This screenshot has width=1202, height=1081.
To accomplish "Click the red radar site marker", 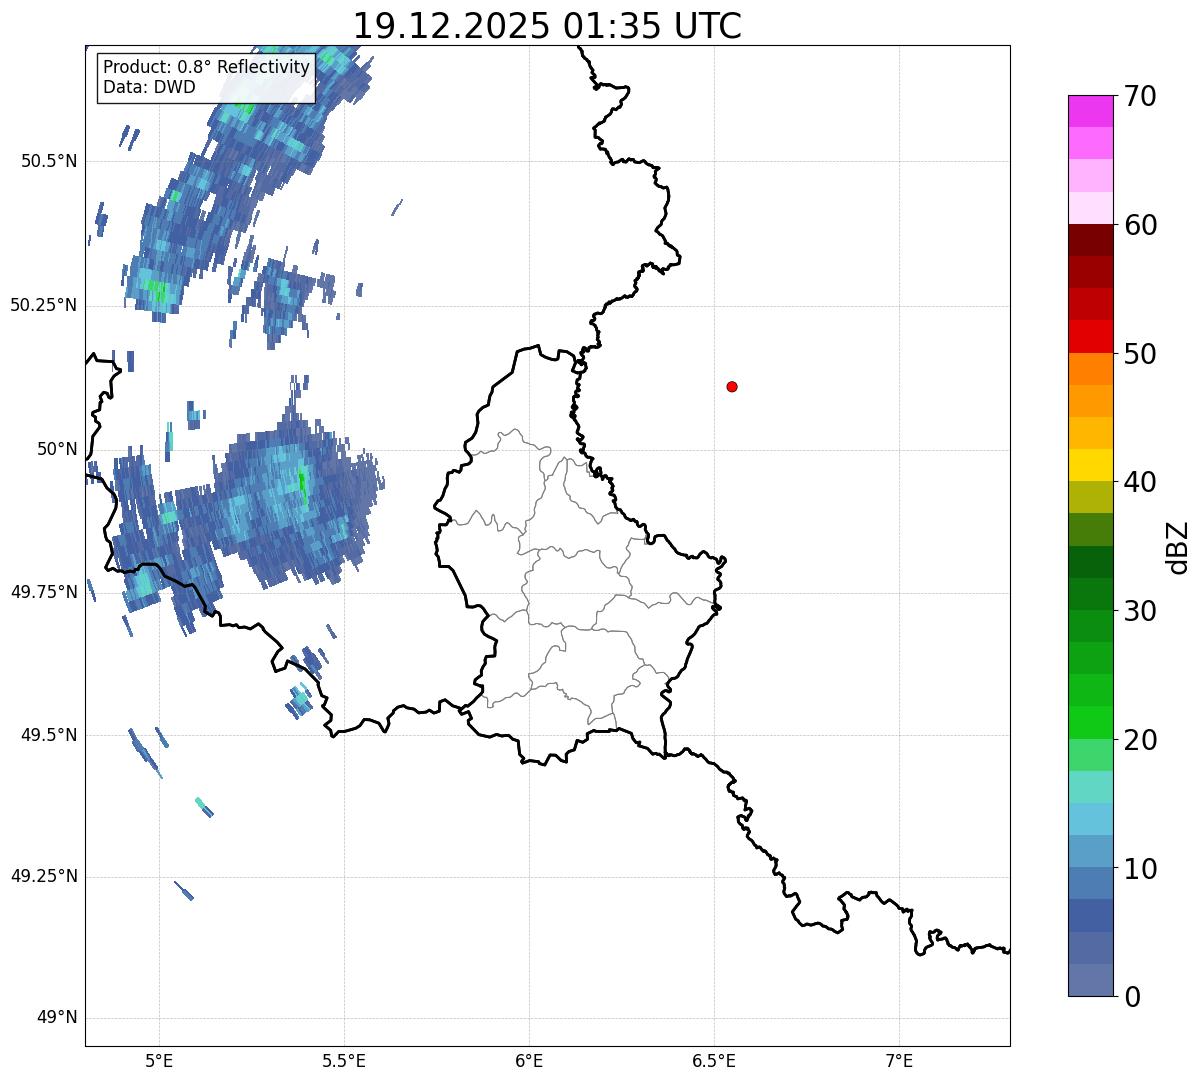I will tap(732, 386).
